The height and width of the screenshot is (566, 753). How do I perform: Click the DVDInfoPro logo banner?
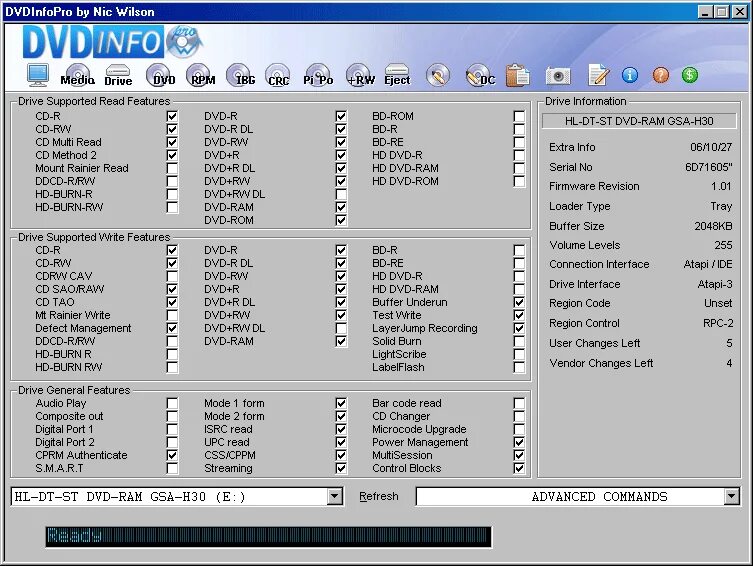click(112, 42)
